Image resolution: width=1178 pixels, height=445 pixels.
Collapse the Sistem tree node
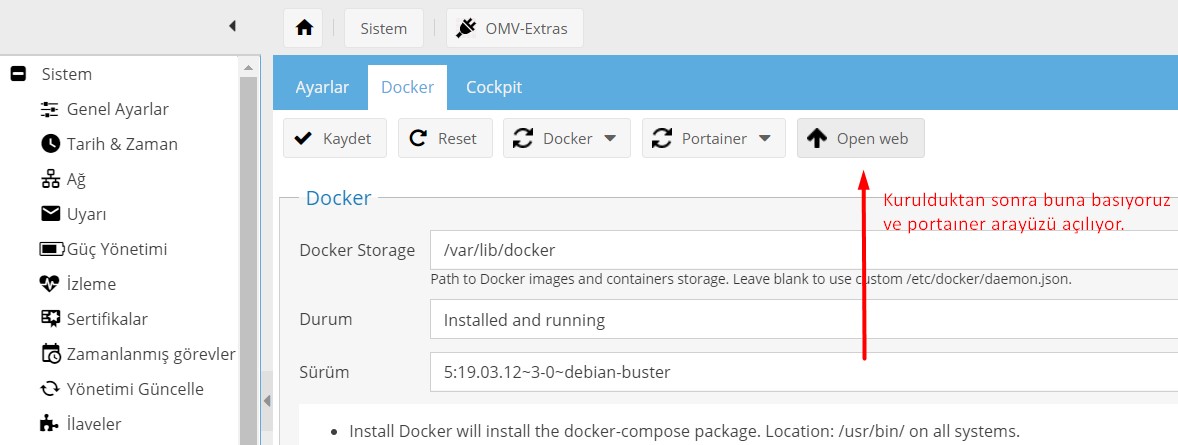pyautogui.click(x=18, y=74)
